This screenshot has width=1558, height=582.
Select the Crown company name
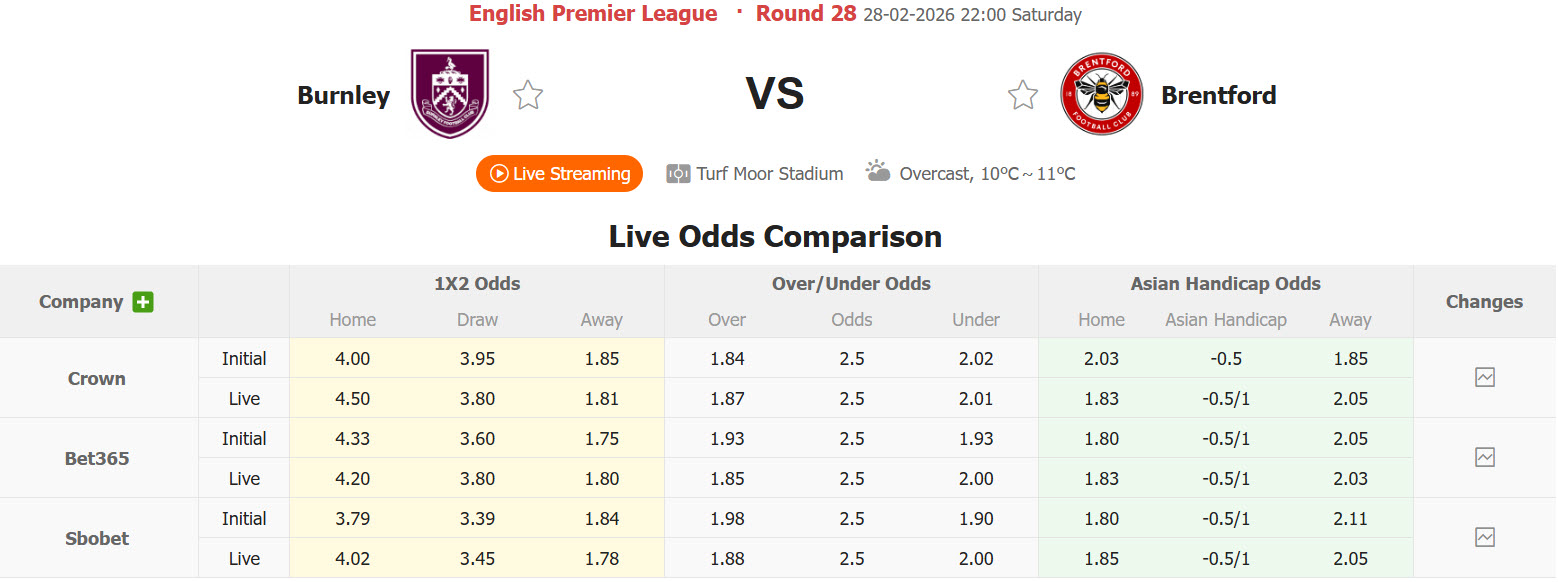click(96, 378)
